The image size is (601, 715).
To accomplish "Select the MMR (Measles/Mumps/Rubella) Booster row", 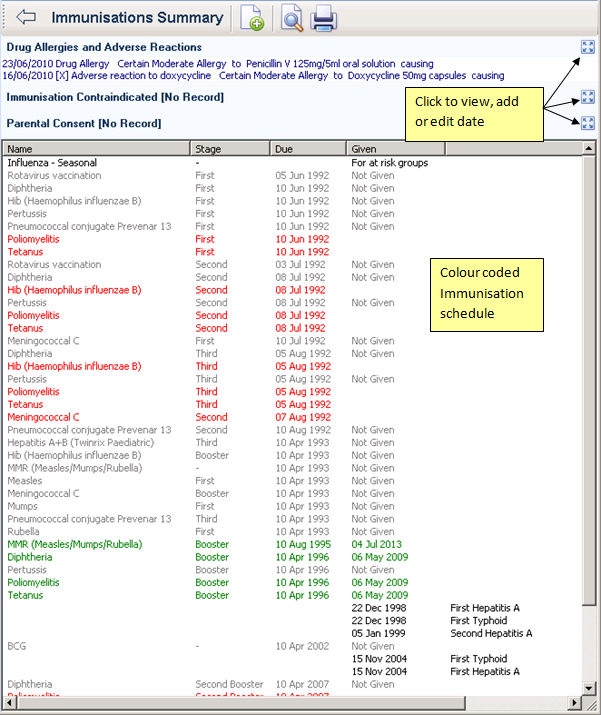I will [74, 544].
